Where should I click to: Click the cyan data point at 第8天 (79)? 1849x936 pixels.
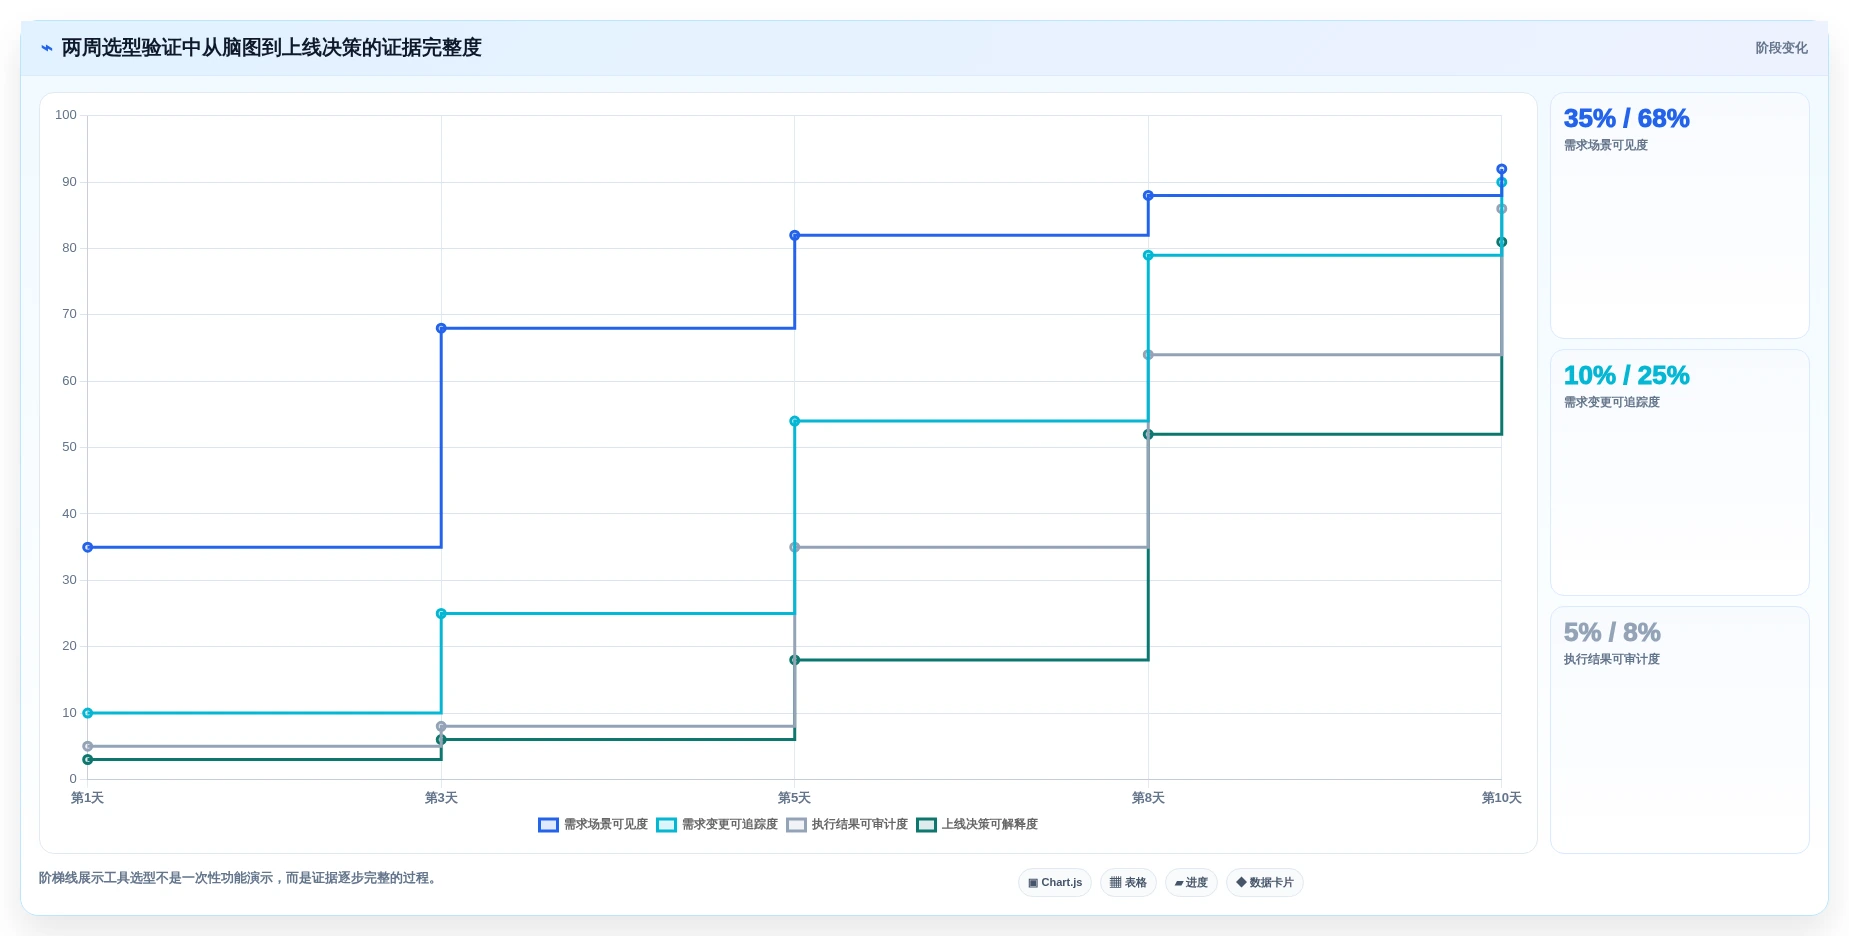tap(1148, 256)
